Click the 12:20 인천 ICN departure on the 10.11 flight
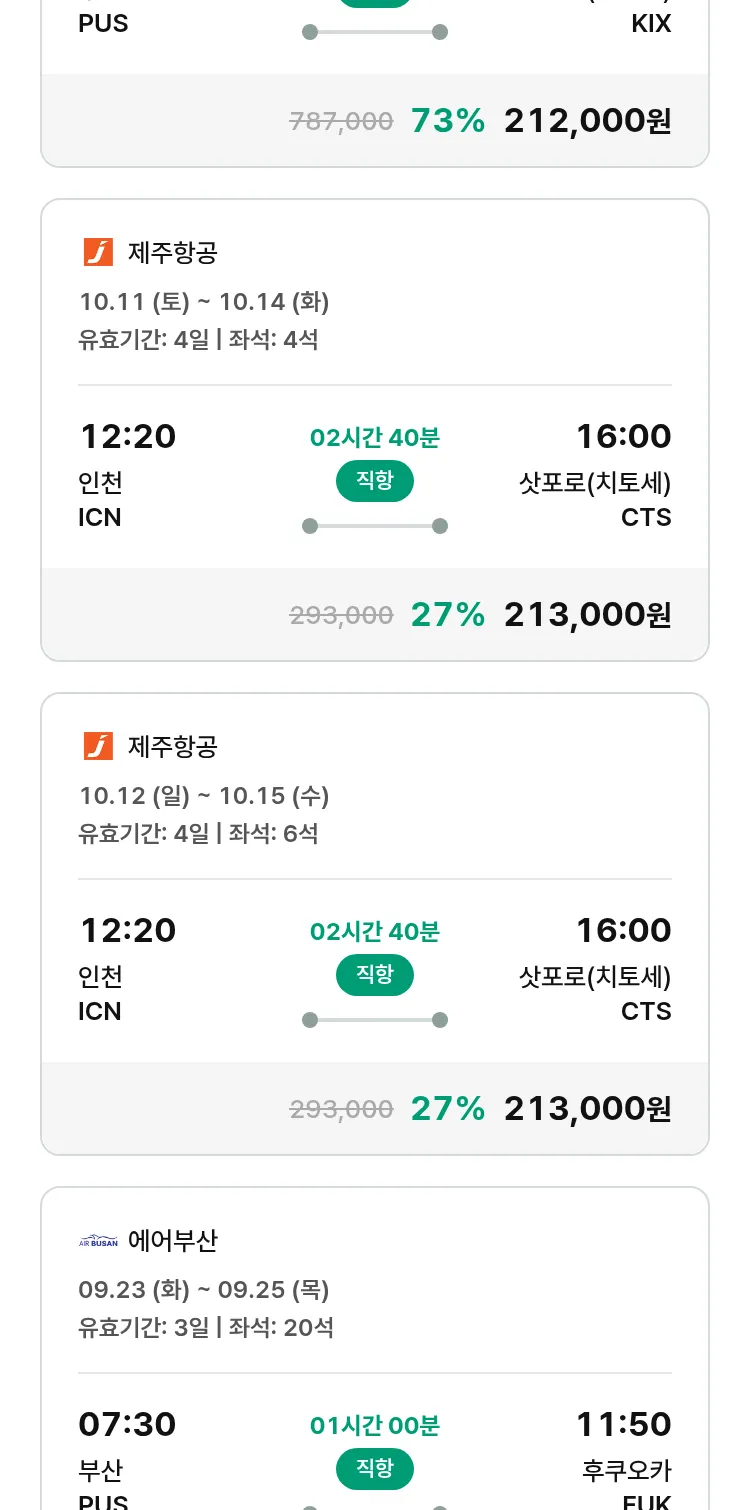The height and width of the screenshot is (1510, 750). click(x=126, y=475)
